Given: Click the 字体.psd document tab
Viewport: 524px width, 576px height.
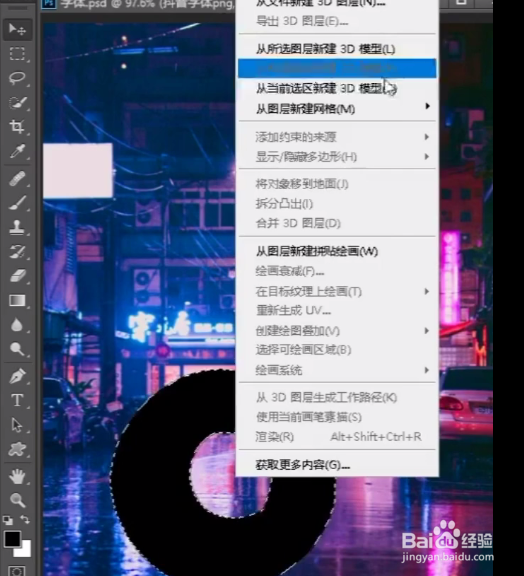Looking at the screenshot, I should [138, 4].
